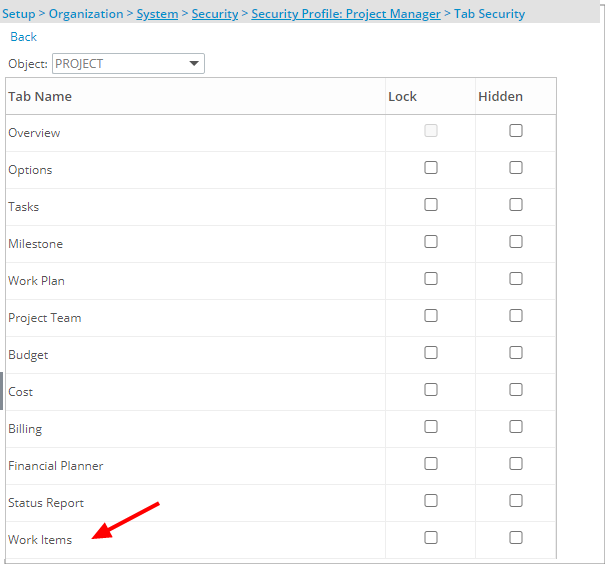The width and height of the screenshot is (605, 564).
Task: Lock the Budget tab
Action: pyautogui.click(x=431, y=353)
